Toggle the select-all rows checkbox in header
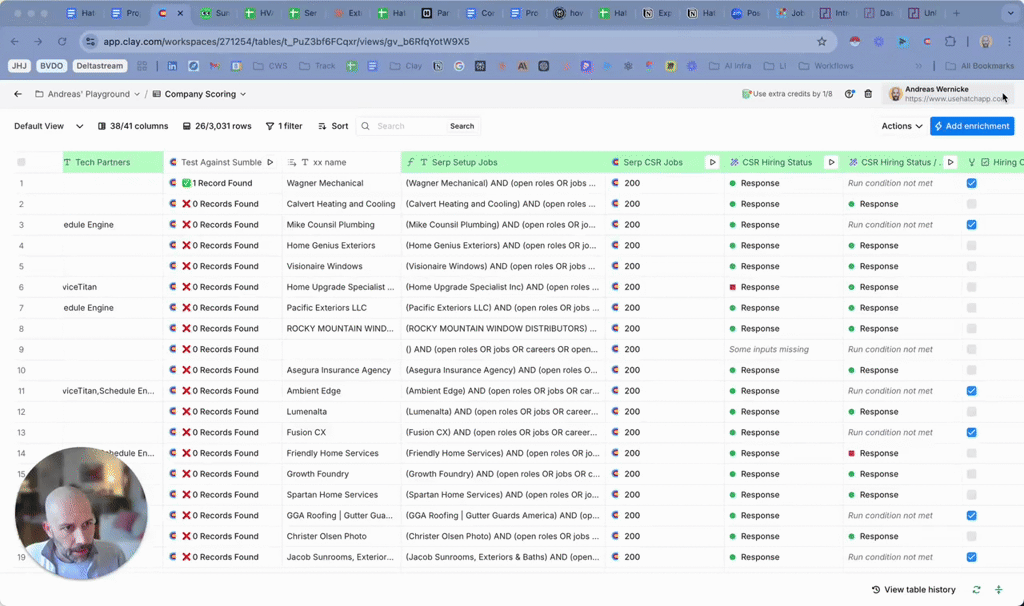This screenshot has height=606, width=1024. point(21,162)
